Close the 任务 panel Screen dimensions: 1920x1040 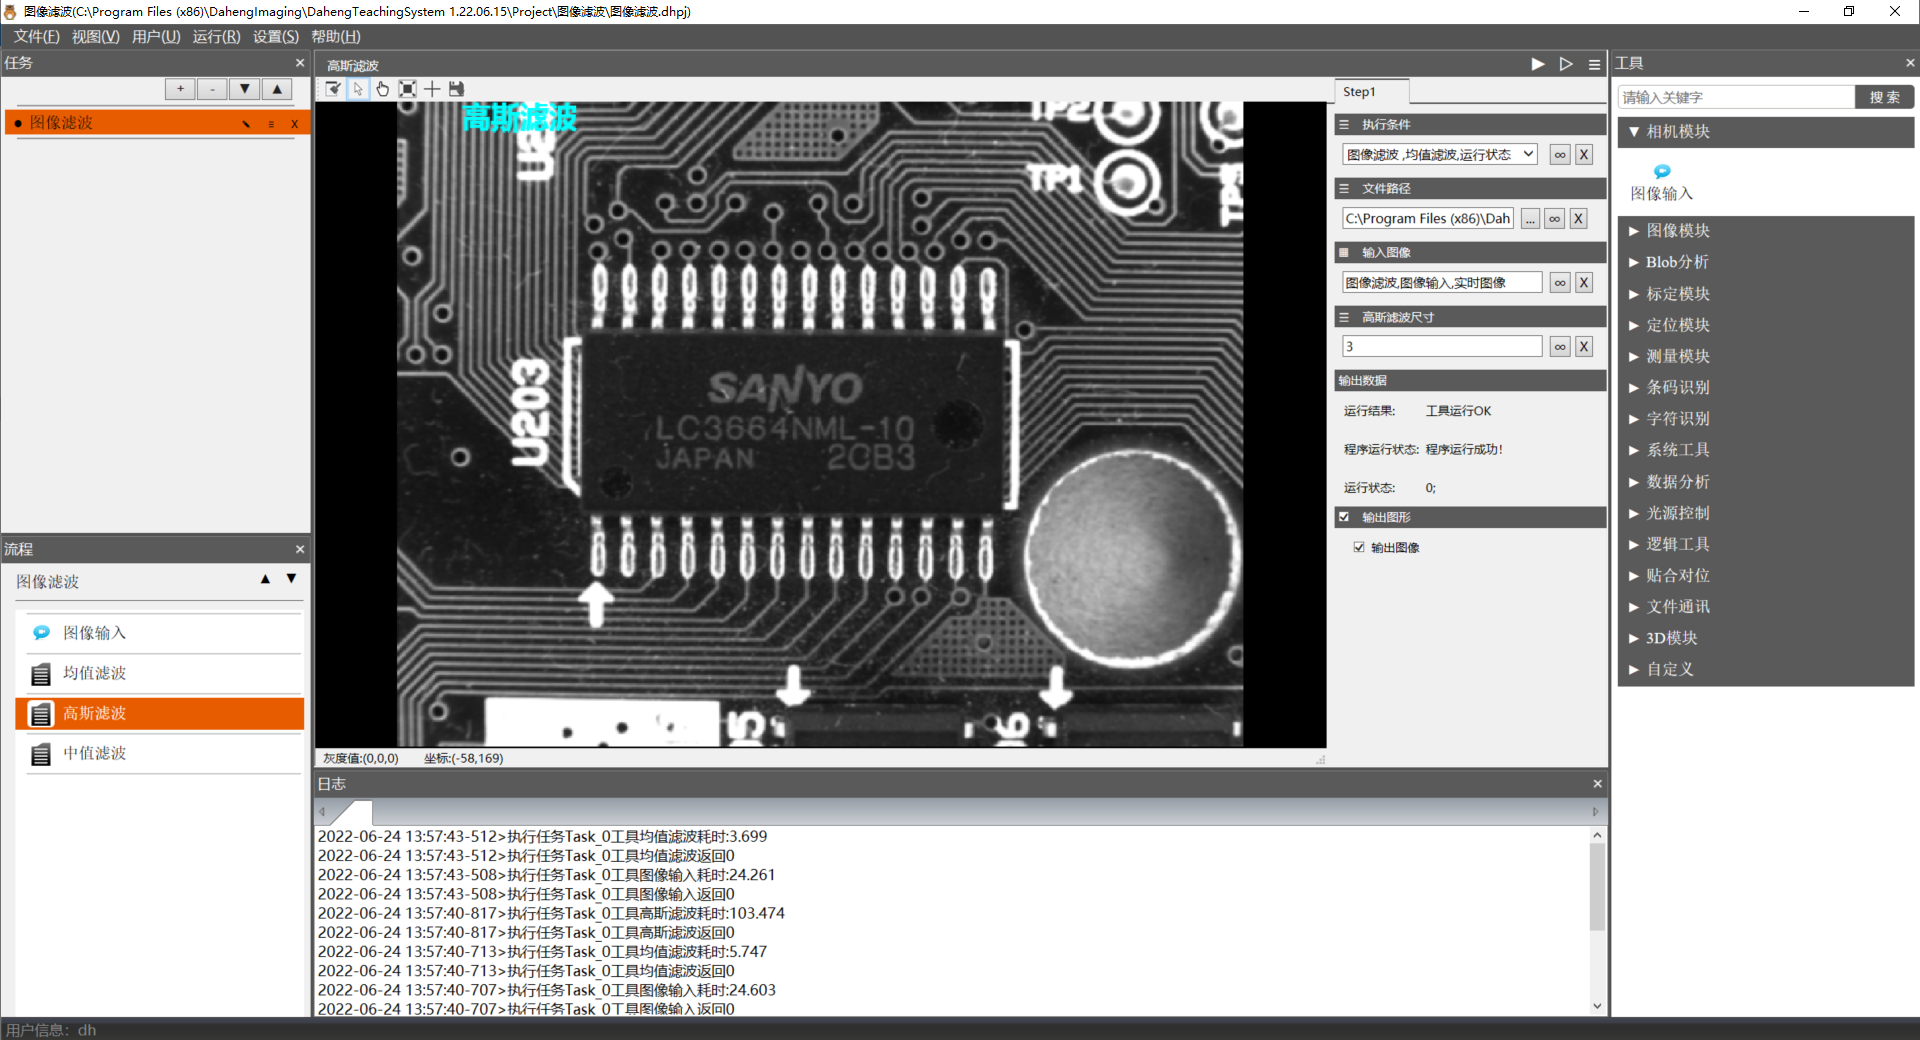tap(300, 63)
